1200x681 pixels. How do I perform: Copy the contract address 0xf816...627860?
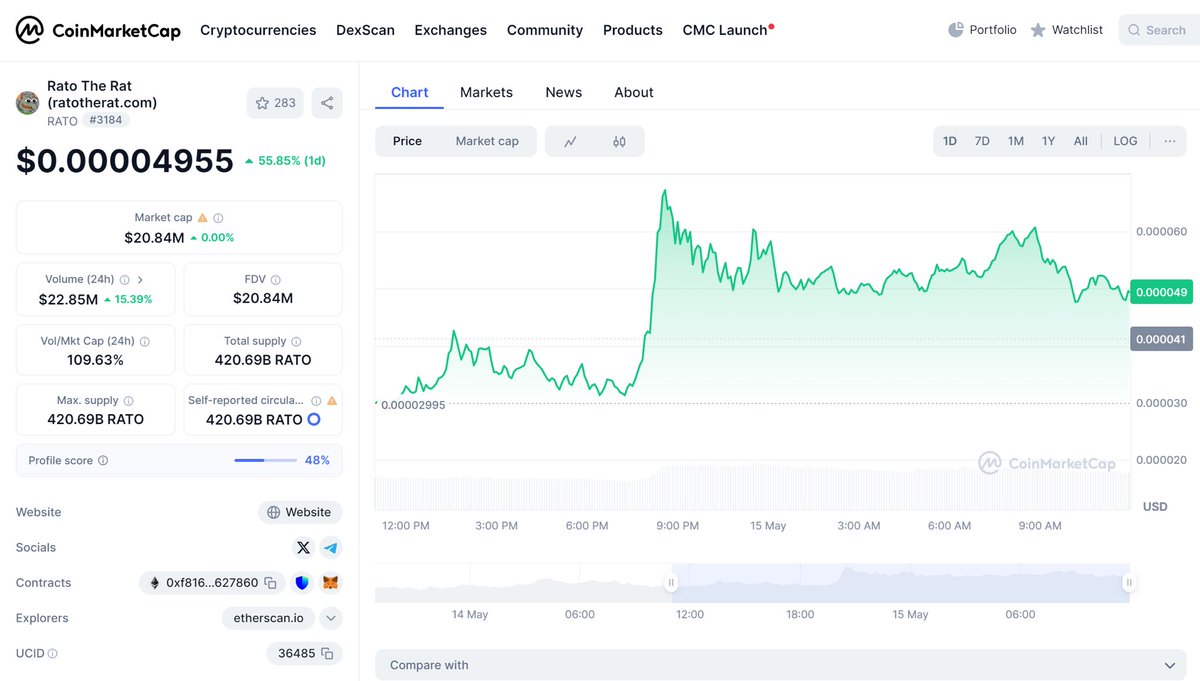270,583
